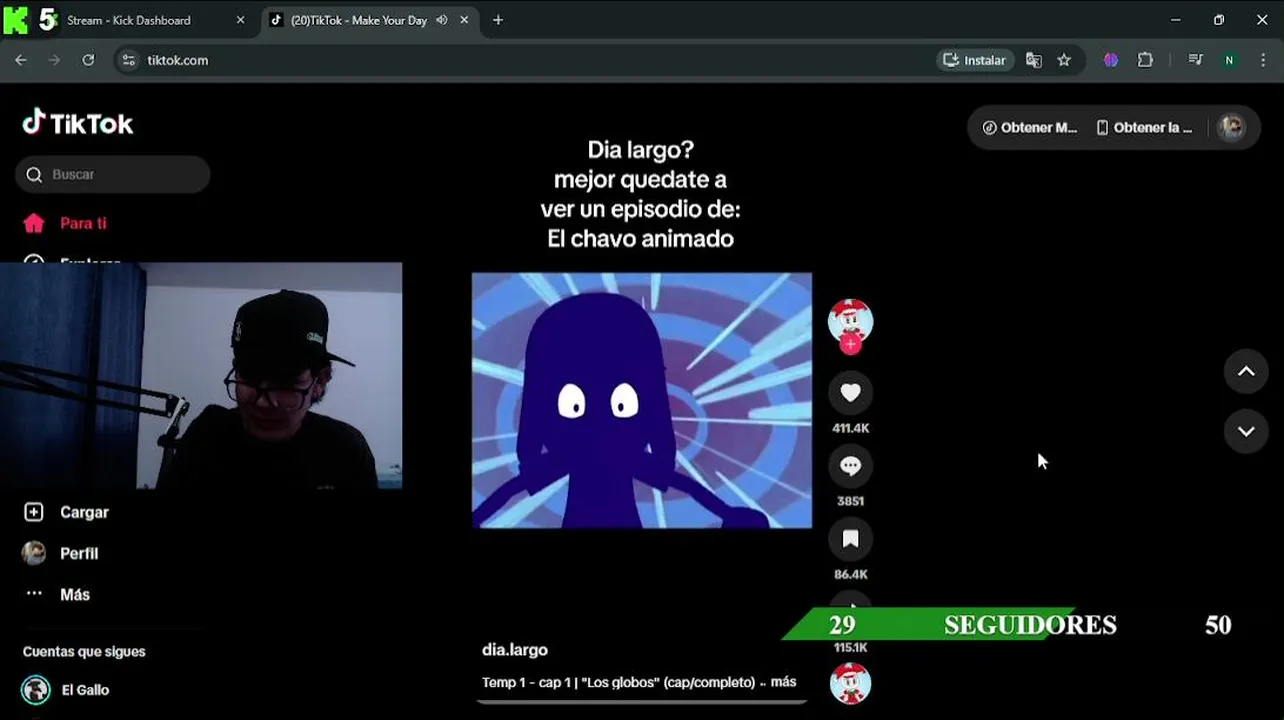
Task: Go to next video with down arrow
Action: pyautogui.click(x=1246, y=431)
